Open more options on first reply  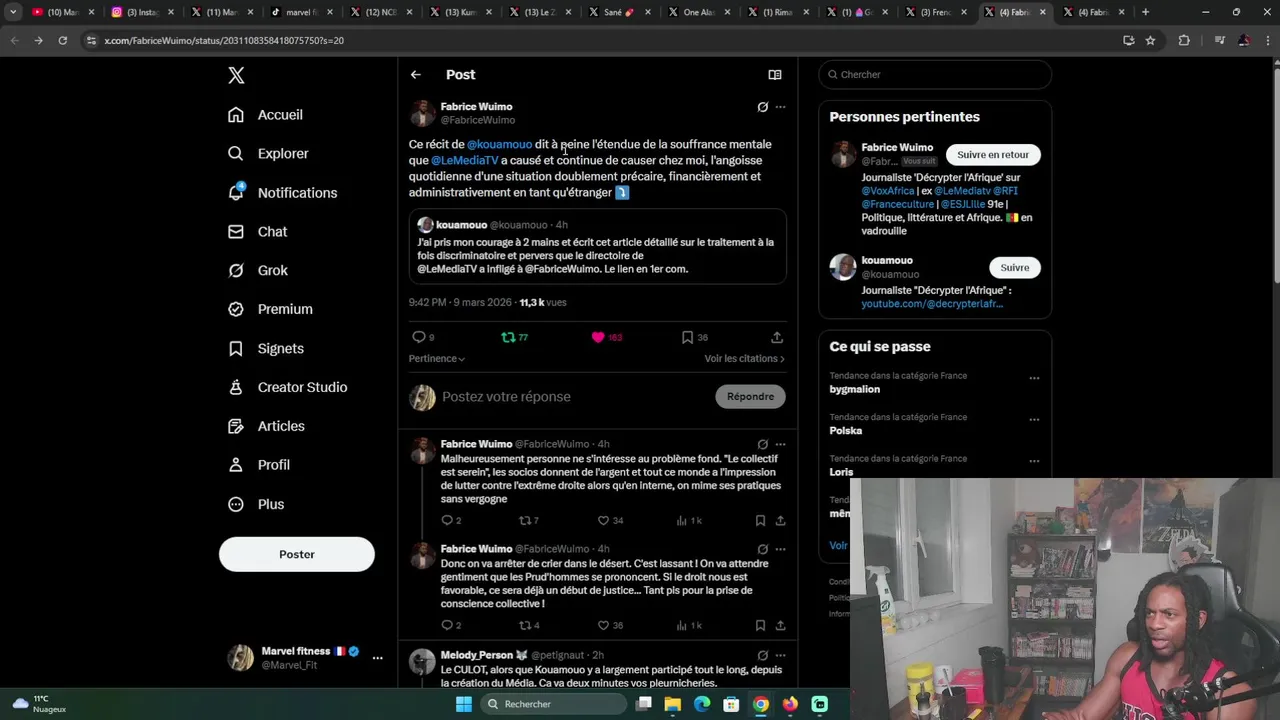point(781,444)
